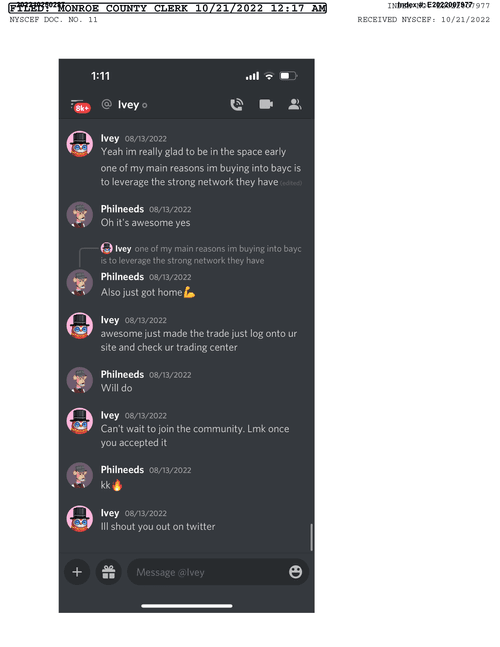This screenshot has height=647, width=500.
Task: Tap message 'awesome just made the trade'
Action: coord(198,340)
